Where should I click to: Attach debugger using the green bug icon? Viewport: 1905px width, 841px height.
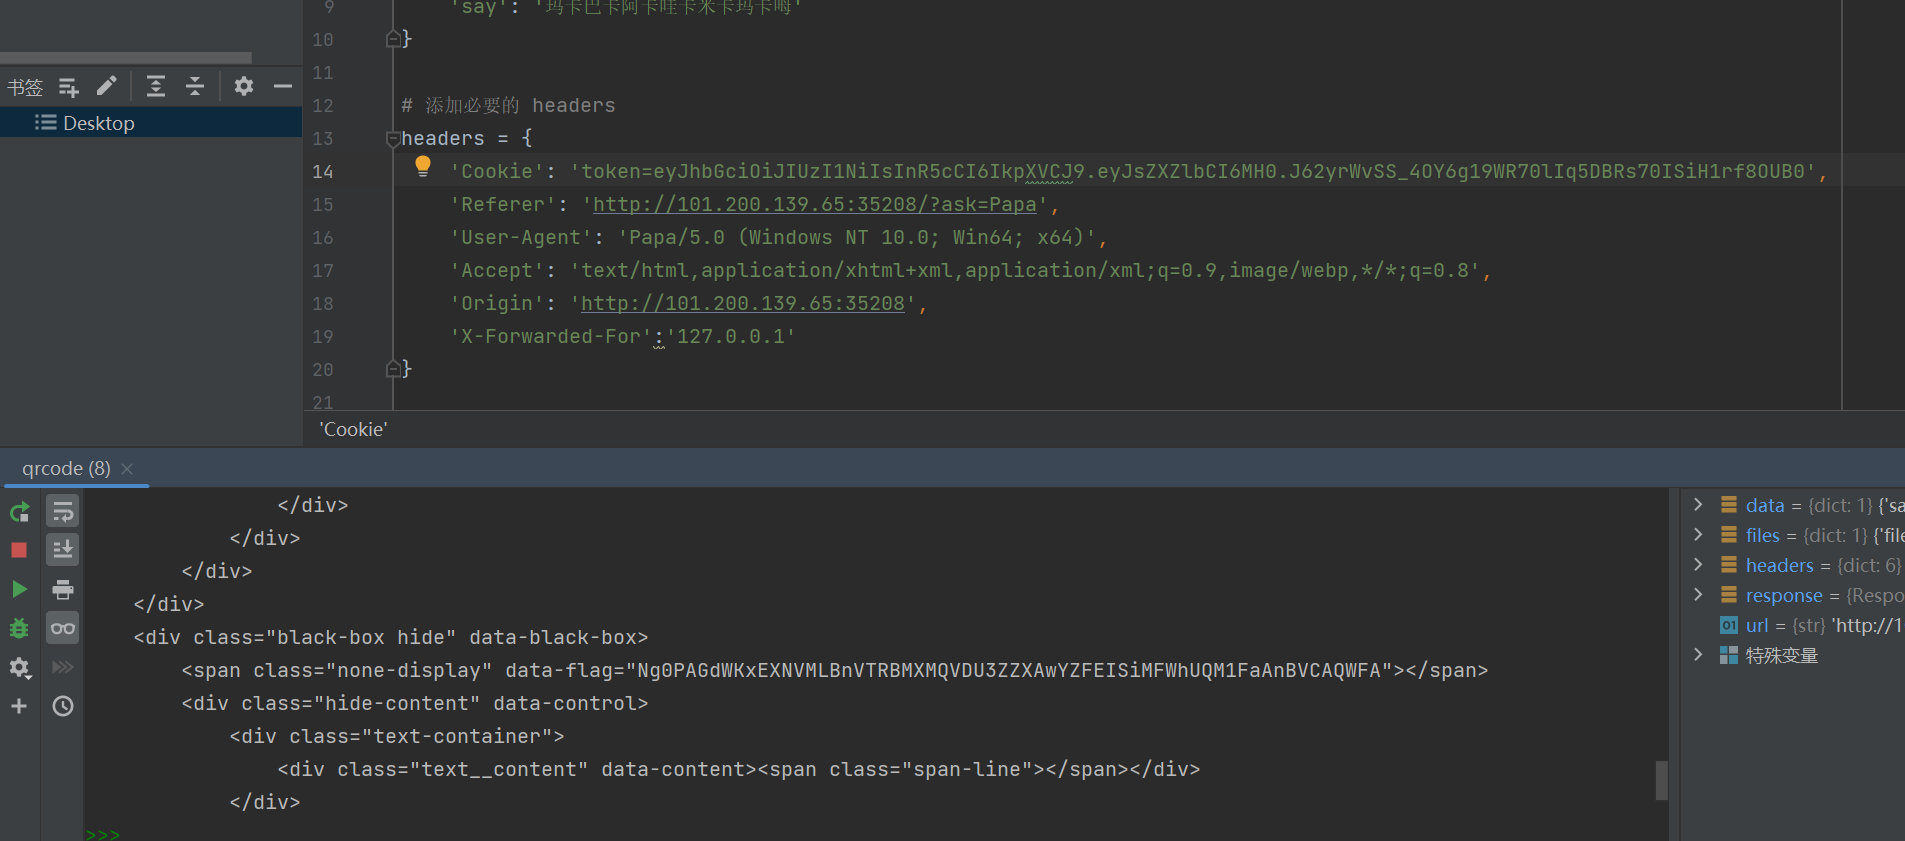(x=19, y=628)
